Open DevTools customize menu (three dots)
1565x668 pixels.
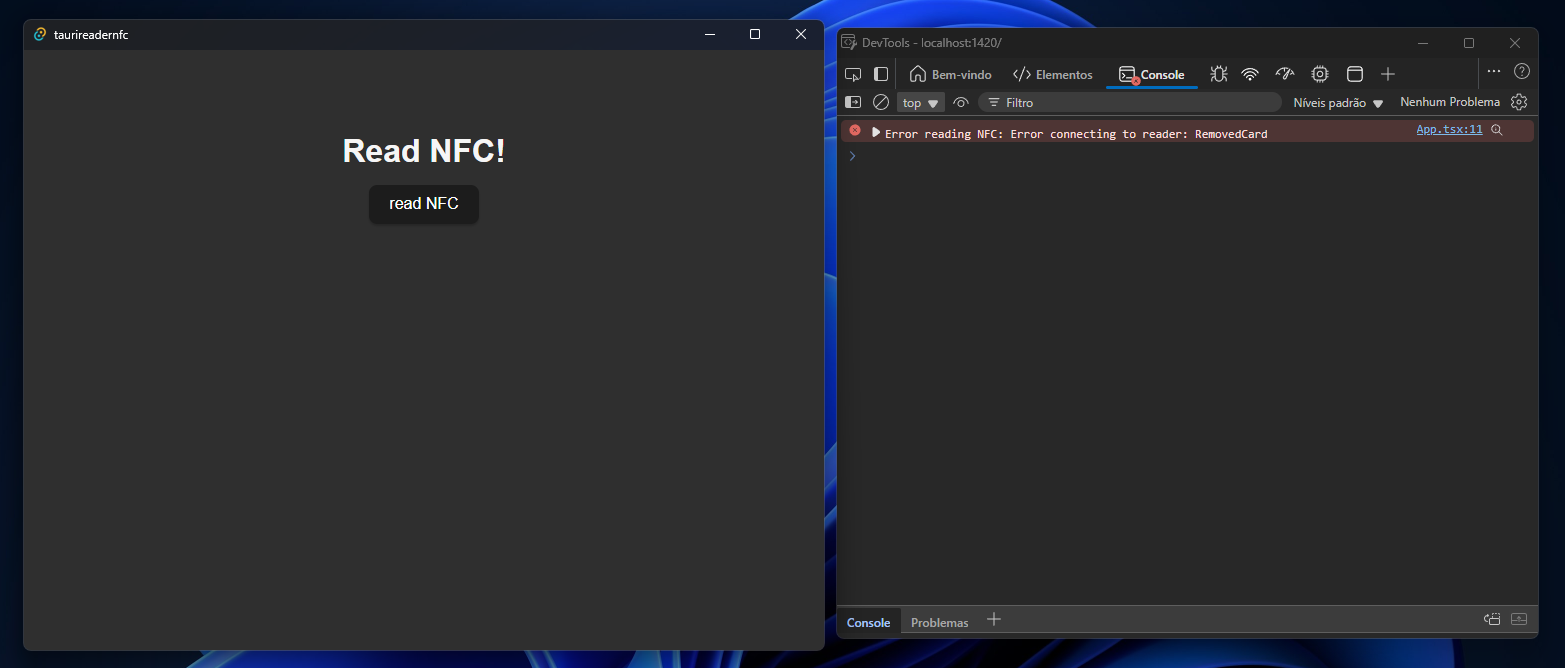click(x=1493, y=71)
